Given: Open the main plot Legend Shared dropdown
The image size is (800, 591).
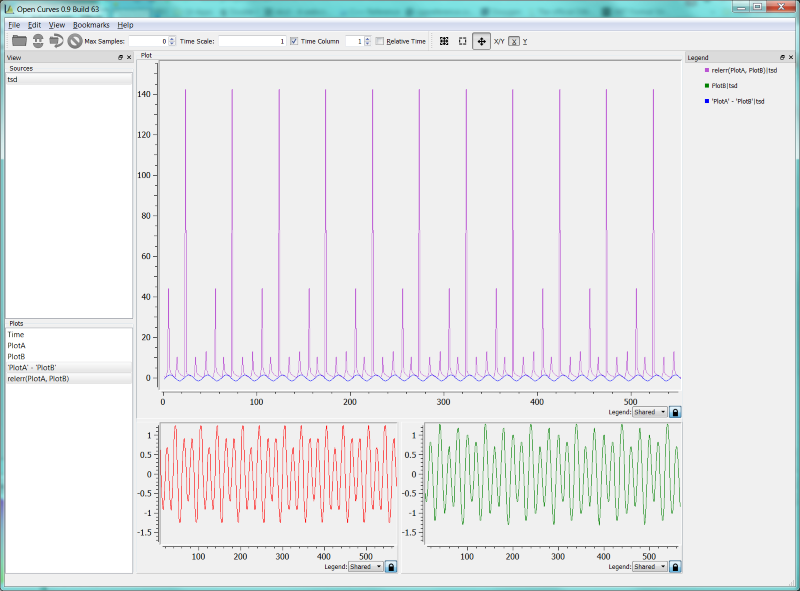Looking at the screenshot, I should (649, 412).
